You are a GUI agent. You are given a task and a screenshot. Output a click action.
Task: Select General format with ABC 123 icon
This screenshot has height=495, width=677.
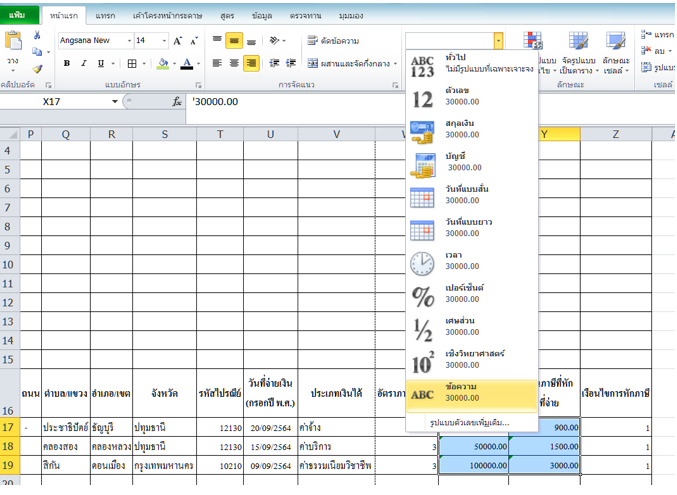(x=471, y=66)
